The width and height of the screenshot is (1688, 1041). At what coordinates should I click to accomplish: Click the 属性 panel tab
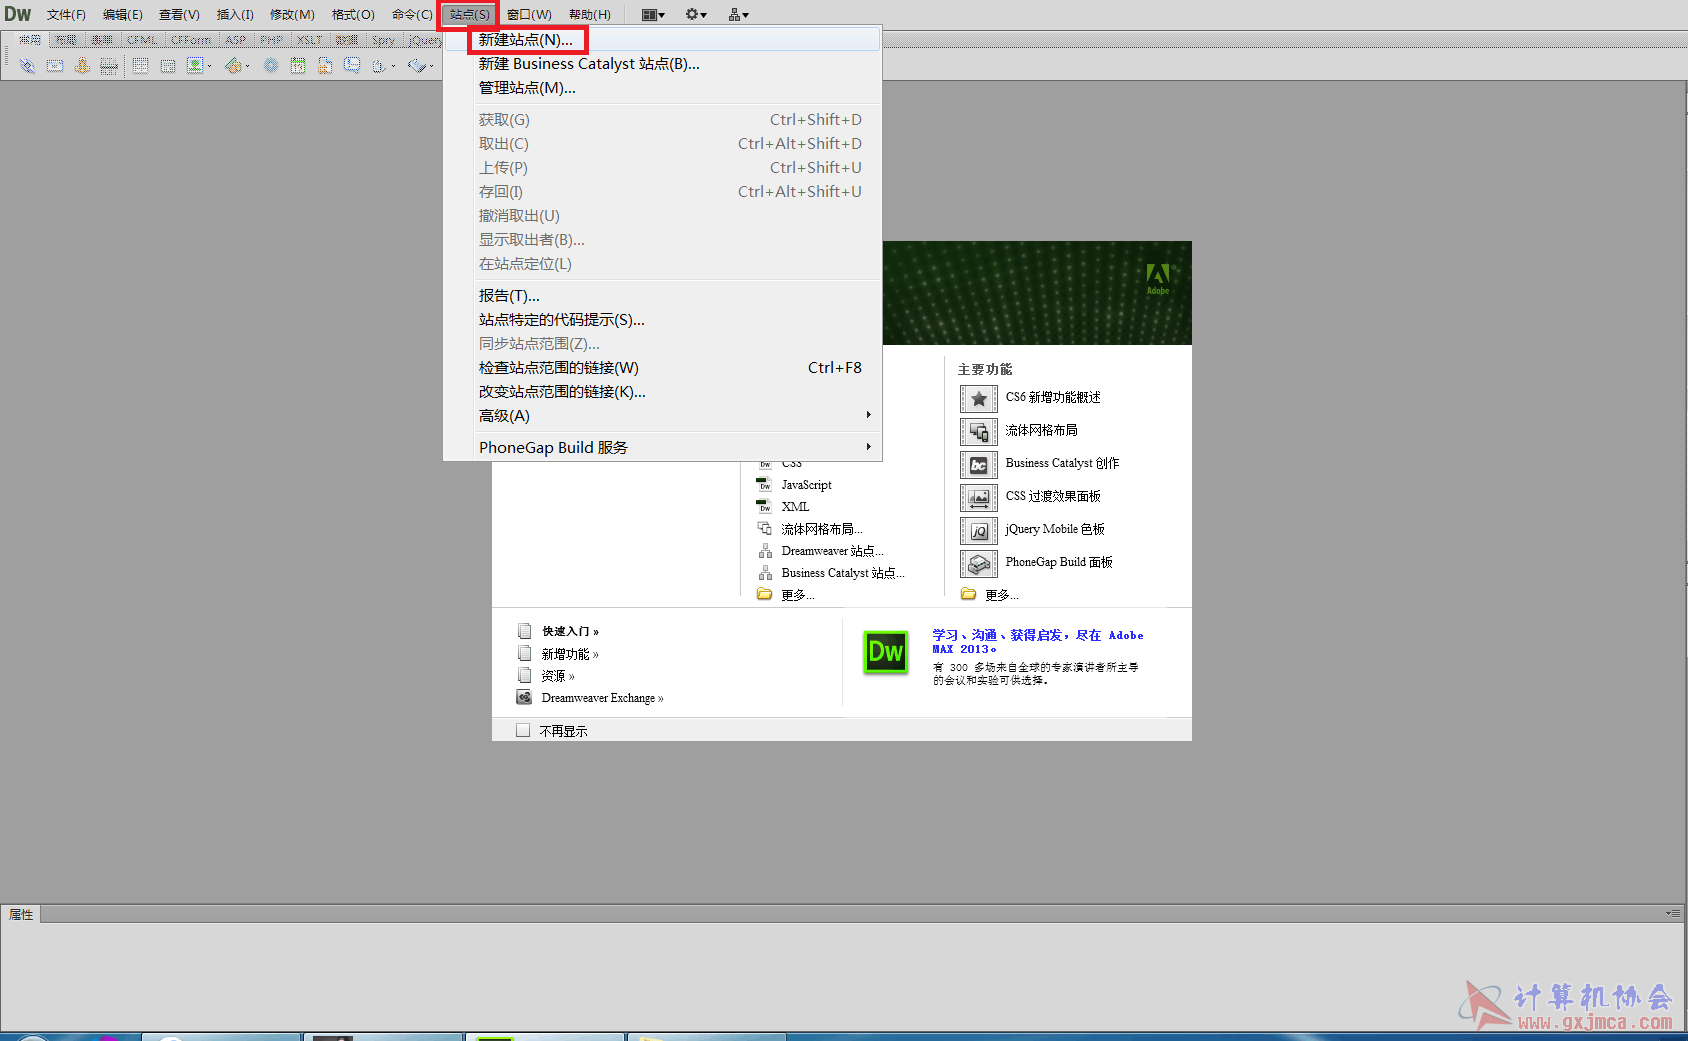pos(21,914)
